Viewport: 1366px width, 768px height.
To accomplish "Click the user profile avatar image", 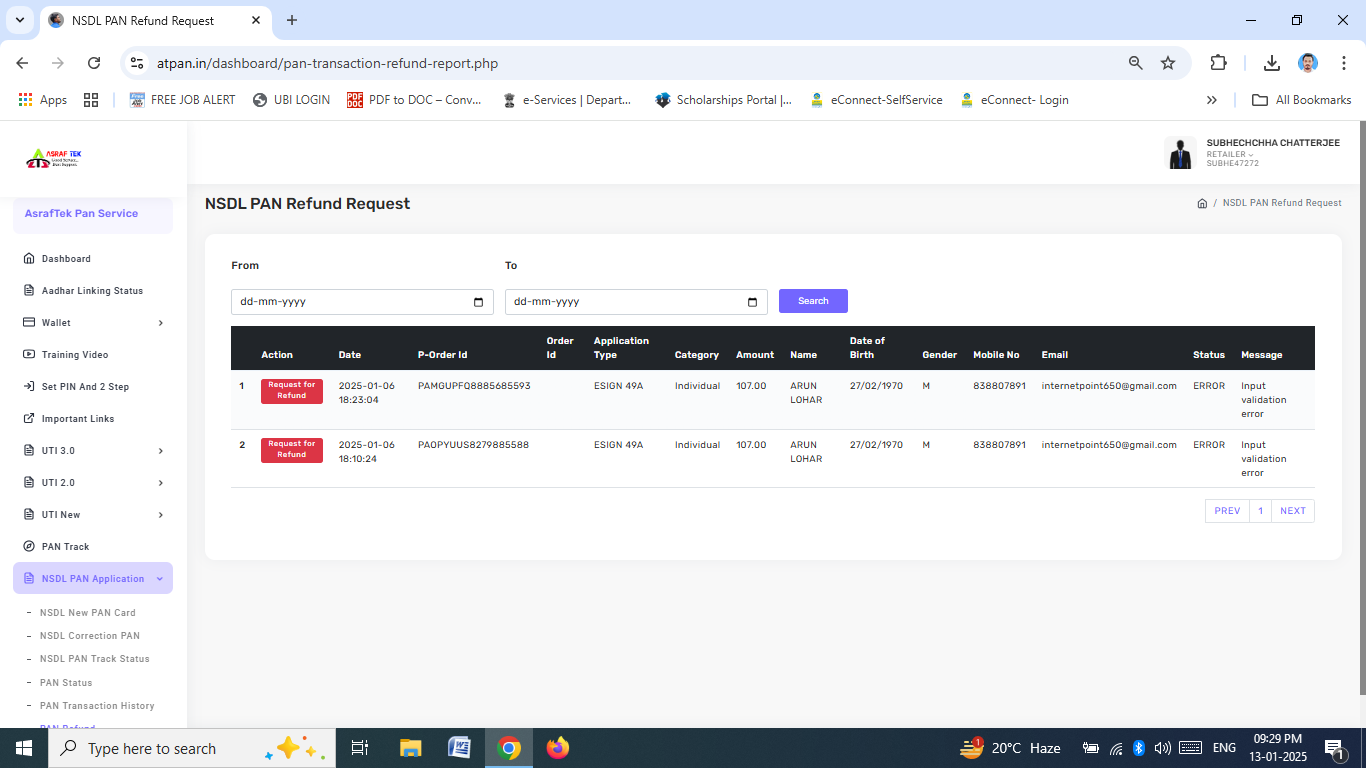I will point(1180,153).
